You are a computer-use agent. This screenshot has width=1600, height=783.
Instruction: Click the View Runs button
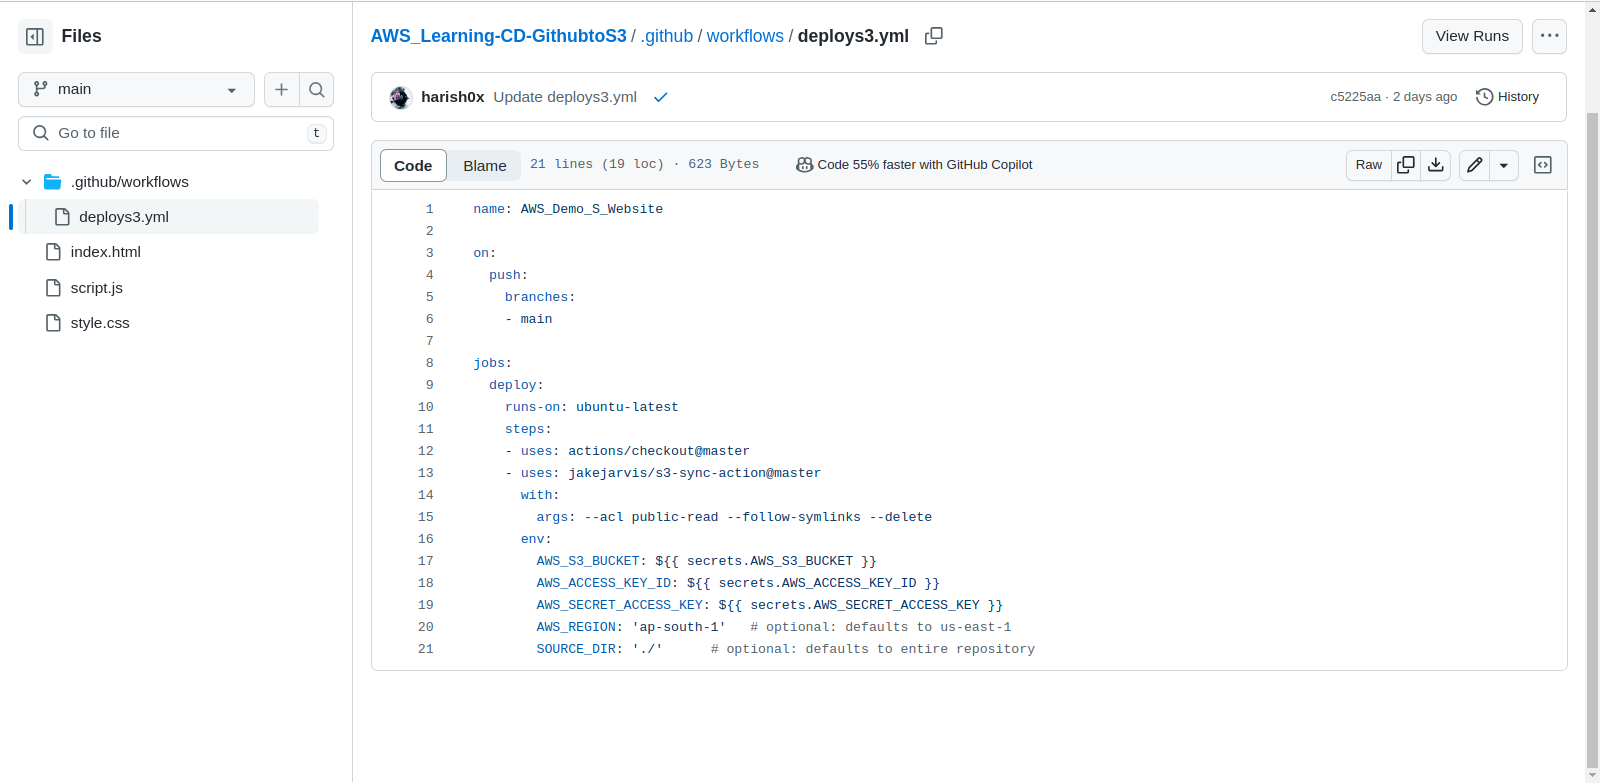pos(1472,36)
